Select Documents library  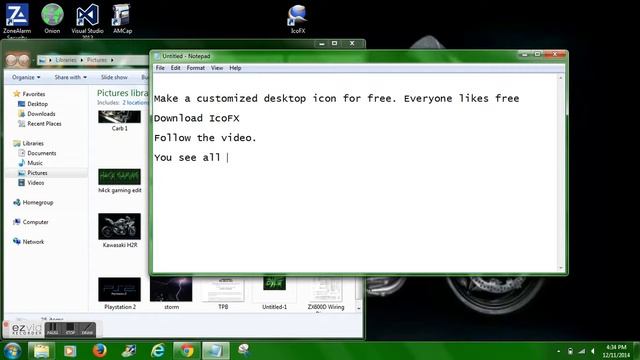(x=41, y=153)
